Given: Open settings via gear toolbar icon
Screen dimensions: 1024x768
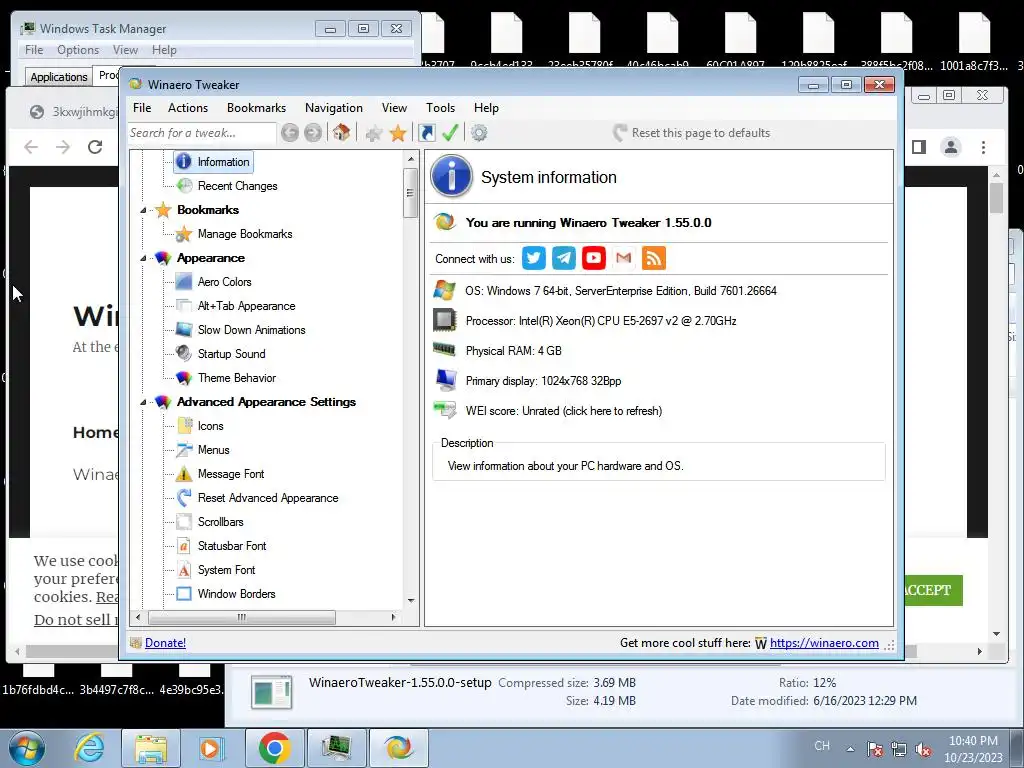Looking at the screenshot, I should point(479,133).
